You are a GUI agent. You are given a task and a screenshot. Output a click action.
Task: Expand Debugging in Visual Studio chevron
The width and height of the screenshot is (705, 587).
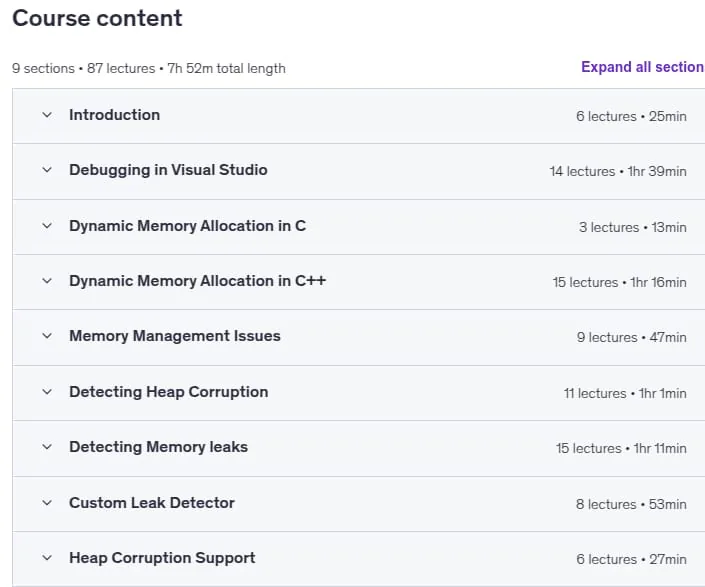[47, 170]
